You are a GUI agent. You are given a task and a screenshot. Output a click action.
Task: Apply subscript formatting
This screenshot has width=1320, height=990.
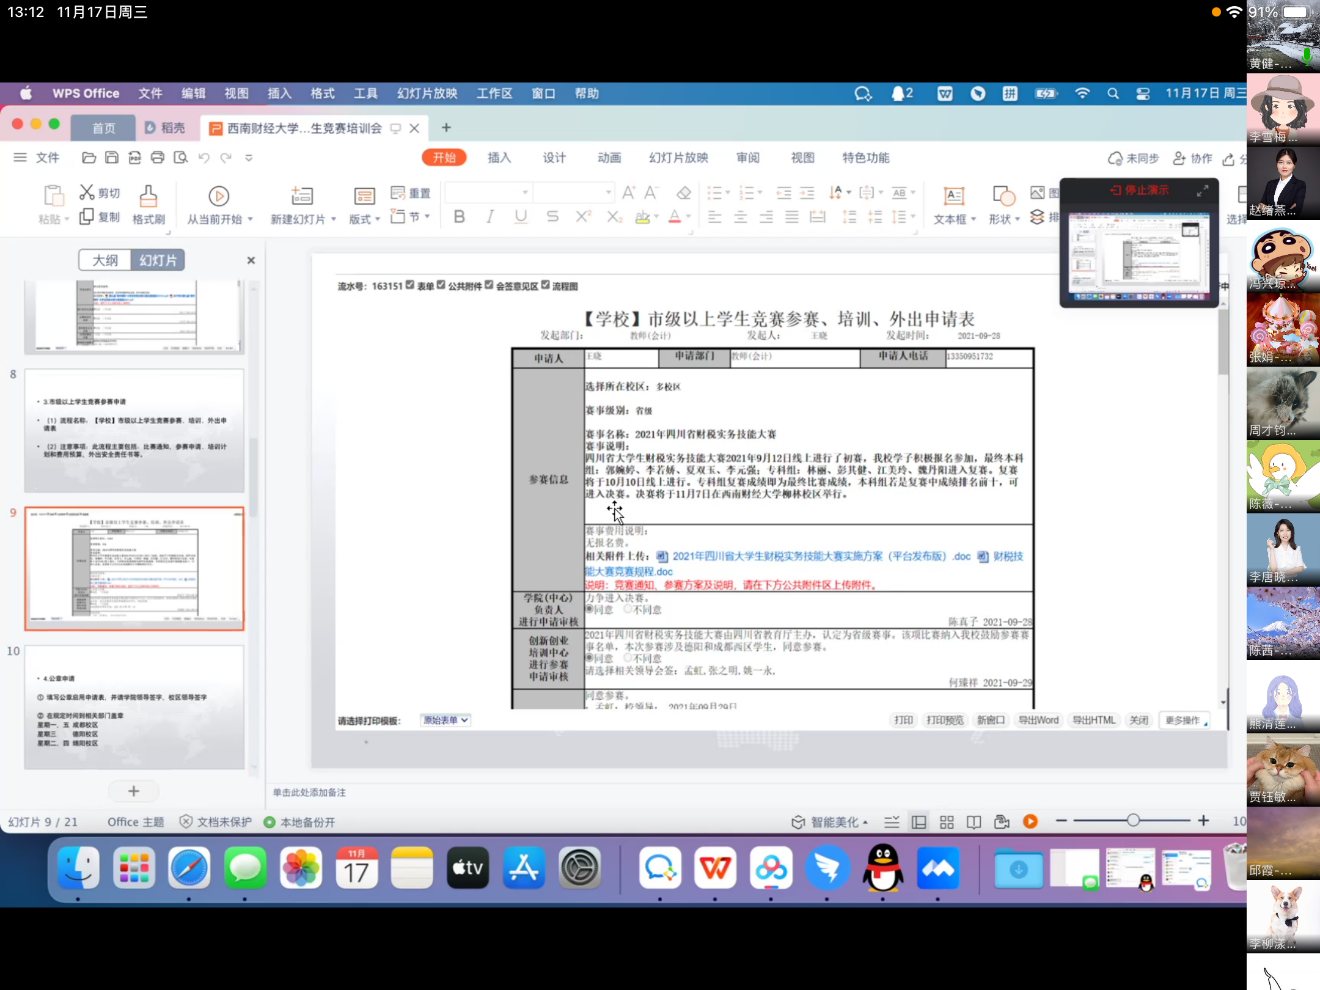614,217
